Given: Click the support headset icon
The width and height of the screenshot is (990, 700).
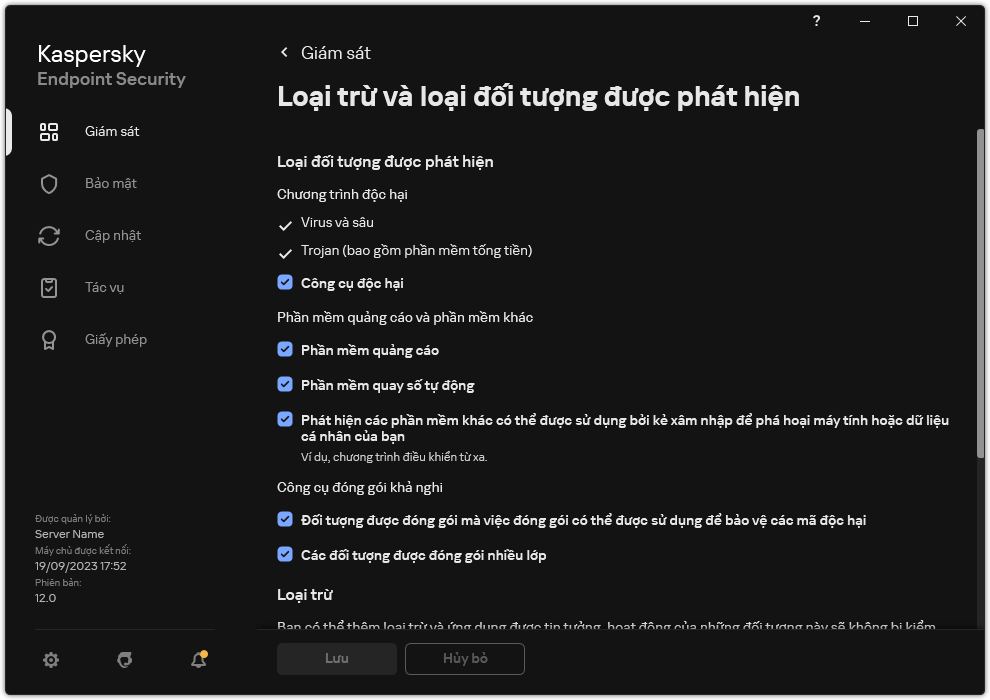Looking at the screenshot, I should (x=125, y=660).
